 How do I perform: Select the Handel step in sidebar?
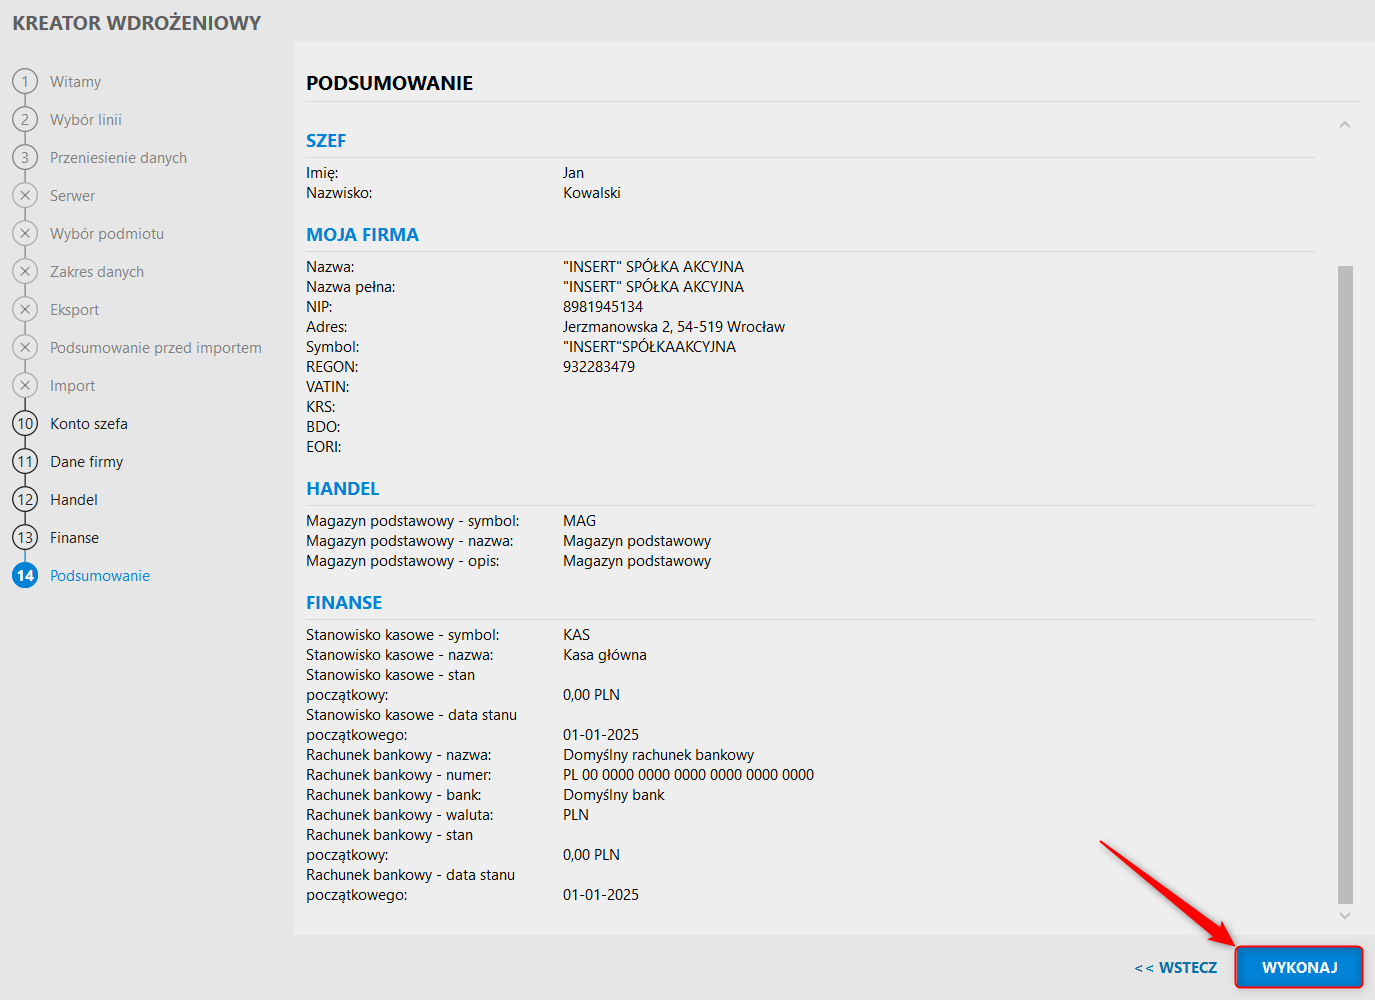click(x=74, y=500)
